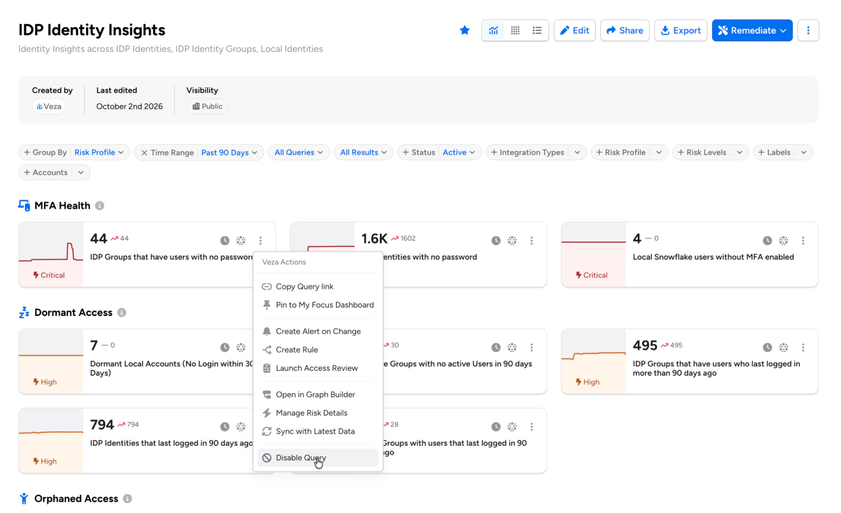841x513 pixels.
Task: Open the page-level three-dot menu
Action: tap(808, 31)
